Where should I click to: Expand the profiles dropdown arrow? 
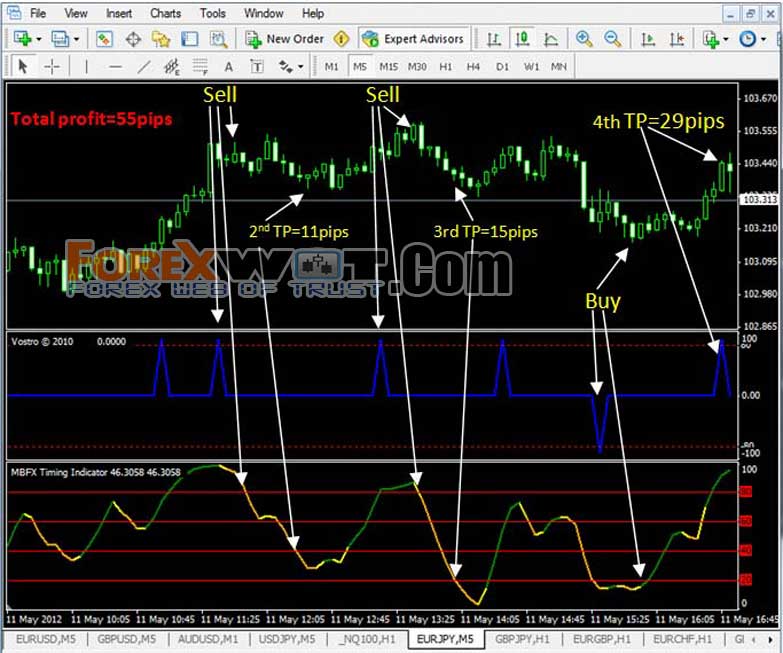(x=76, y=39)
